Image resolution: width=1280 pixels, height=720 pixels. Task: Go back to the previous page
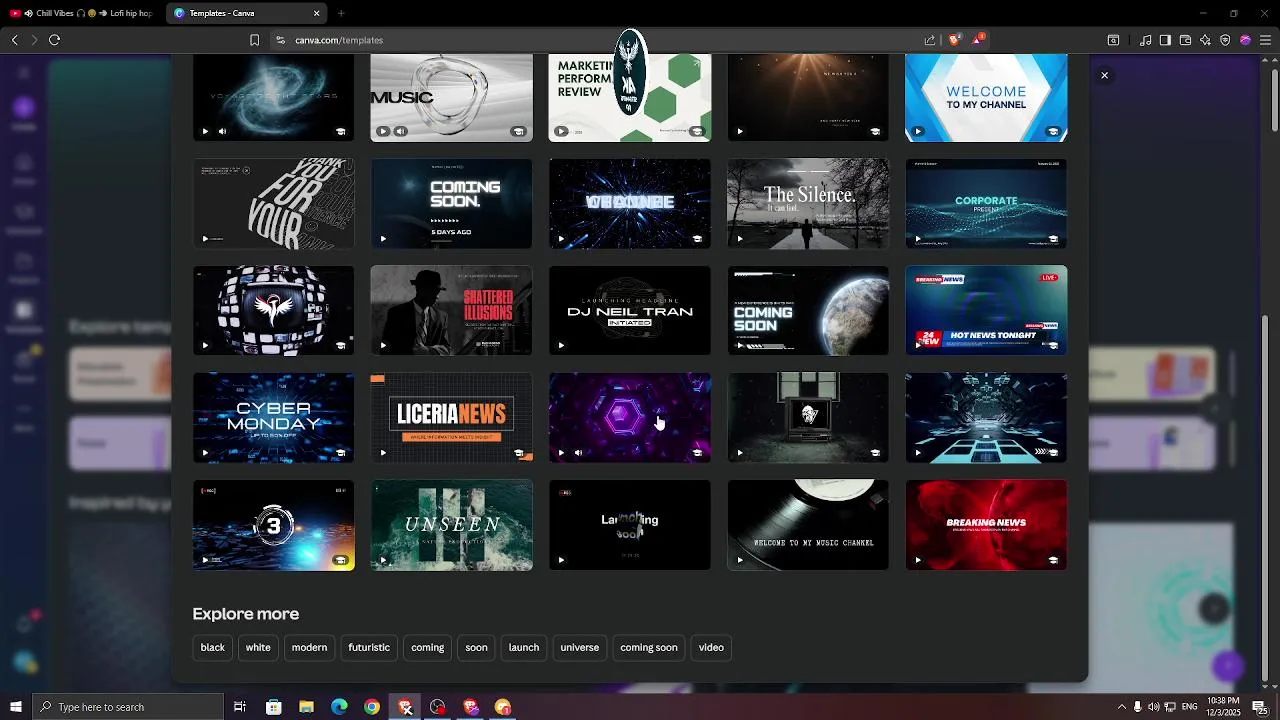coord(14,40)
